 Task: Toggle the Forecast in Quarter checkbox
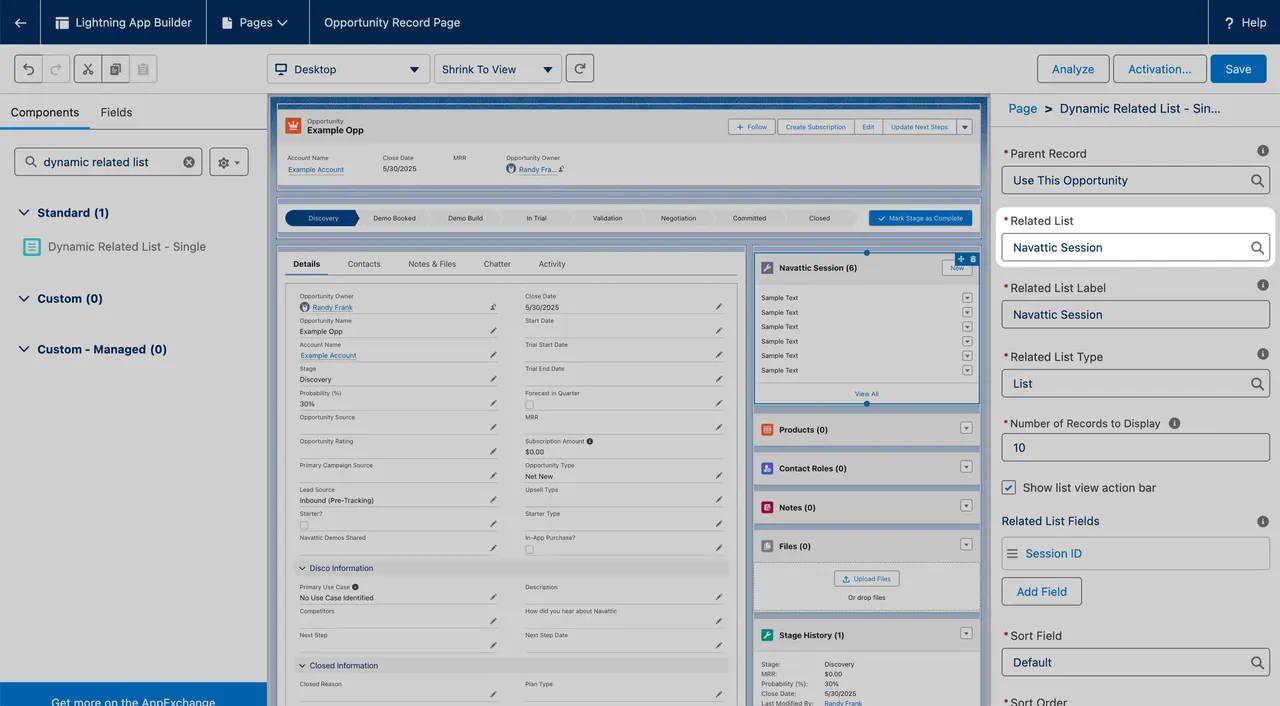click(x=529, y=404)
